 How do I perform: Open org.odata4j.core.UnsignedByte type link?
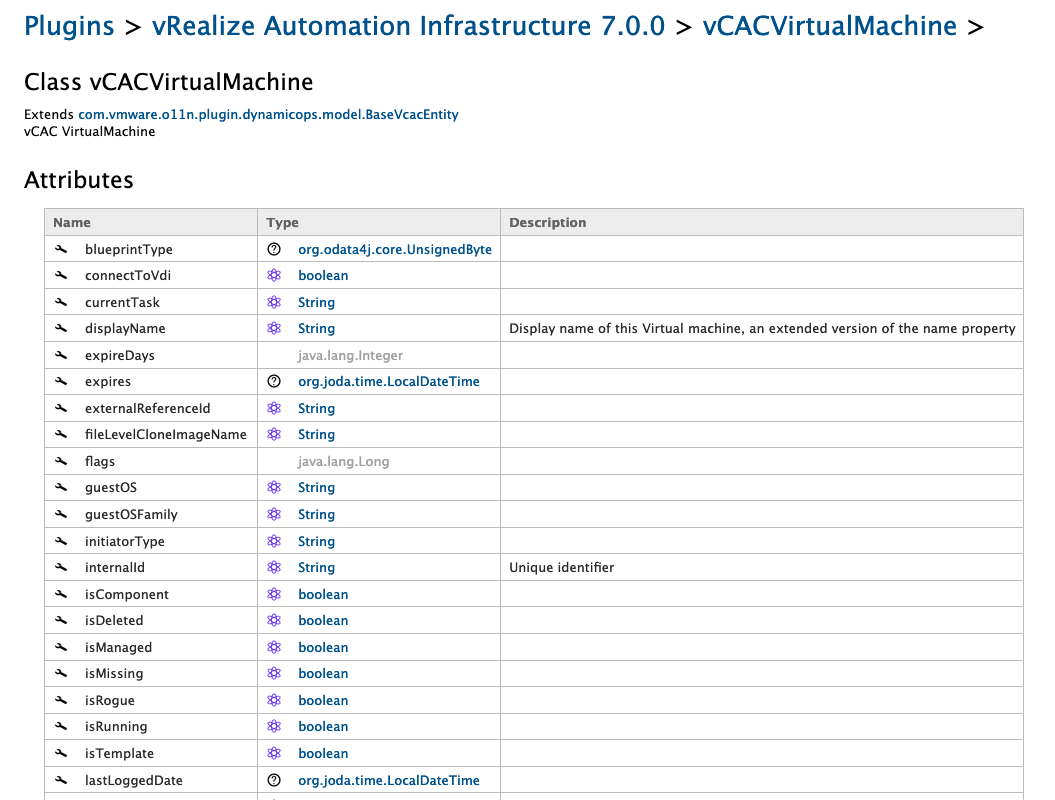tap(395, 250)
